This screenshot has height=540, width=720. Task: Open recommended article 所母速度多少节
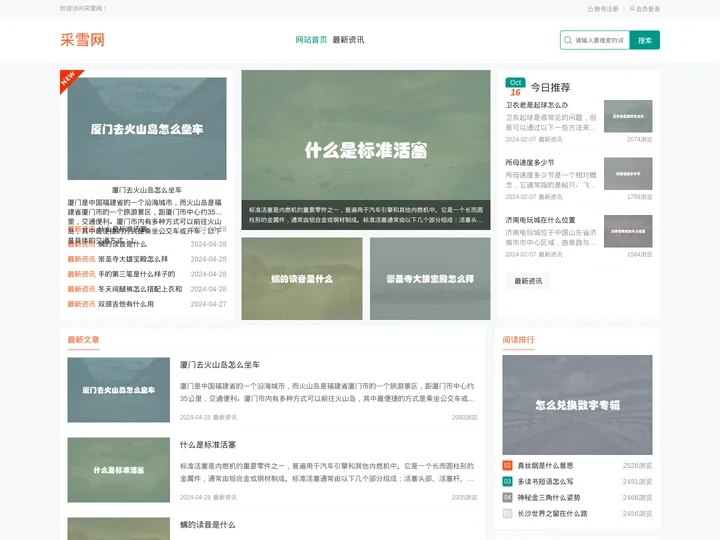[x=530, y=163]
